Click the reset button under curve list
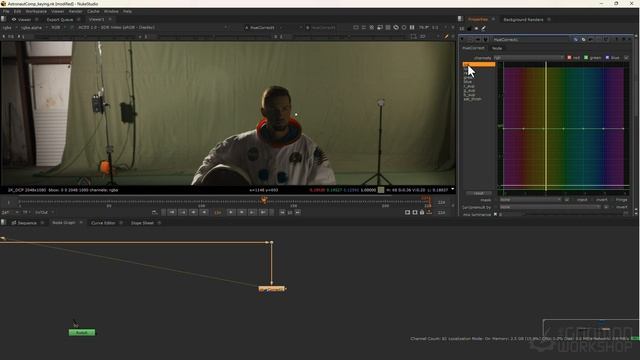 479,193
